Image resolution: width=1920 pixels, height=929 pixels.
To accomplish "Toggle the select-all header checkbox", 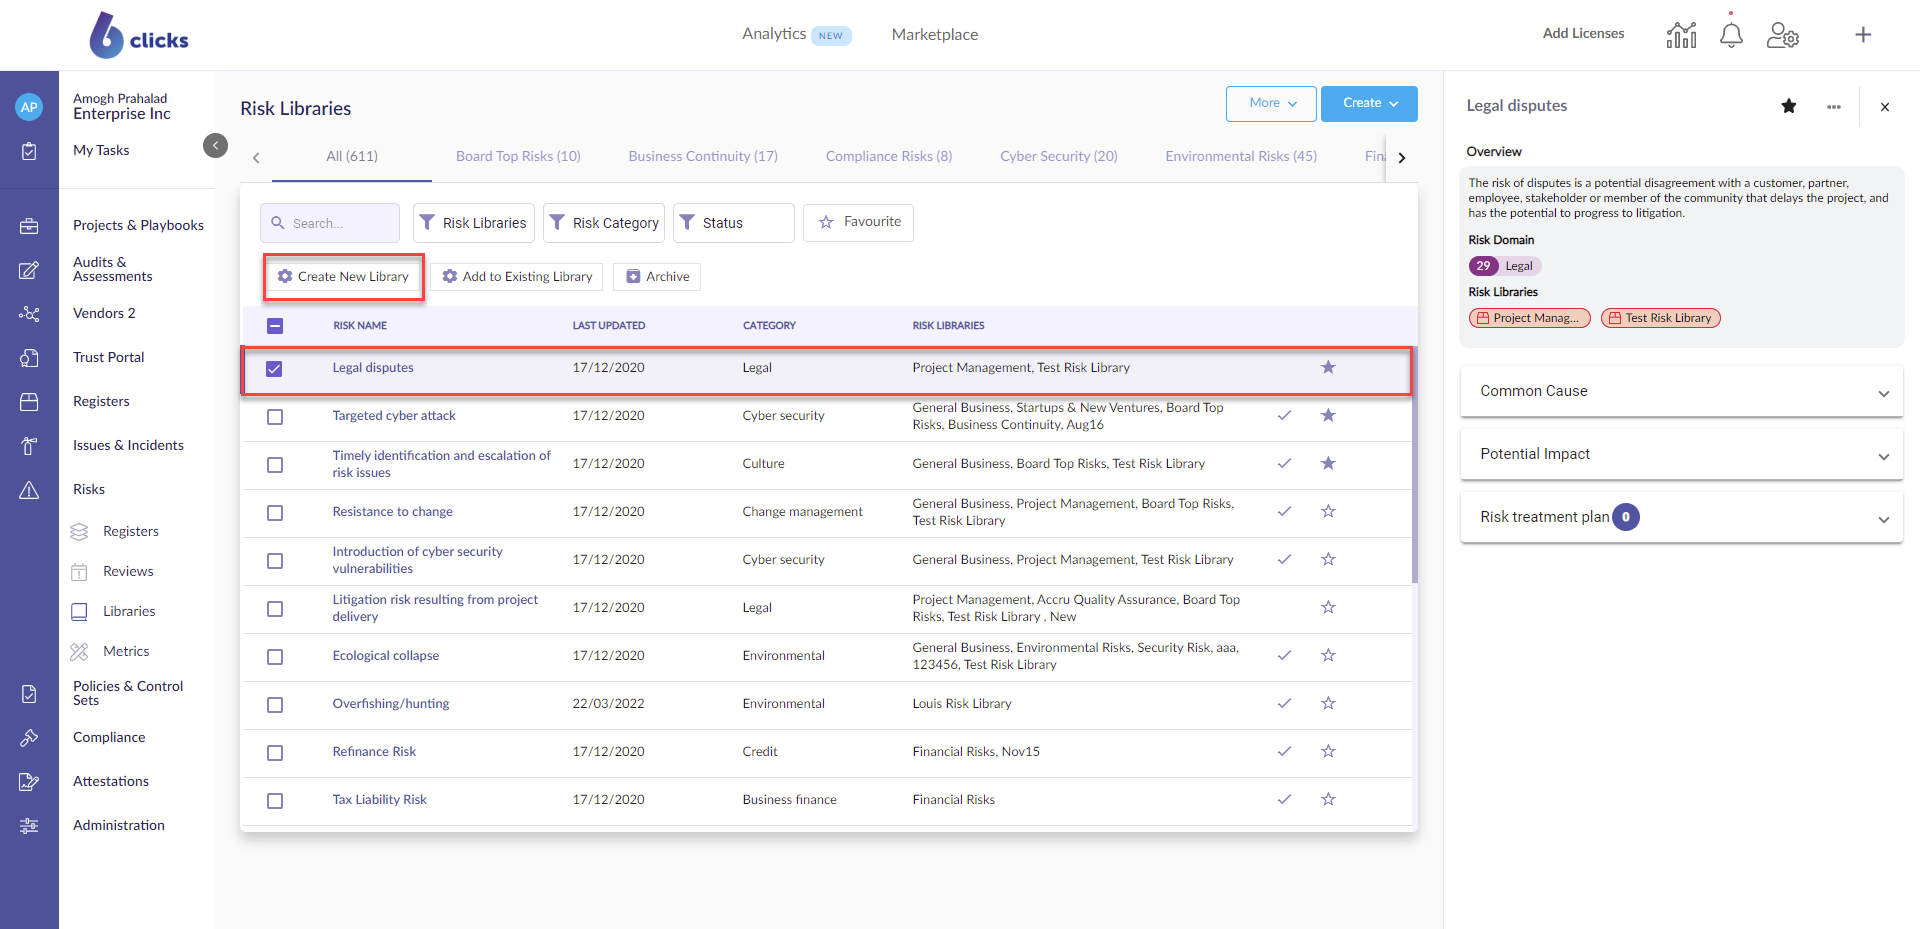I will pos(275,326).
